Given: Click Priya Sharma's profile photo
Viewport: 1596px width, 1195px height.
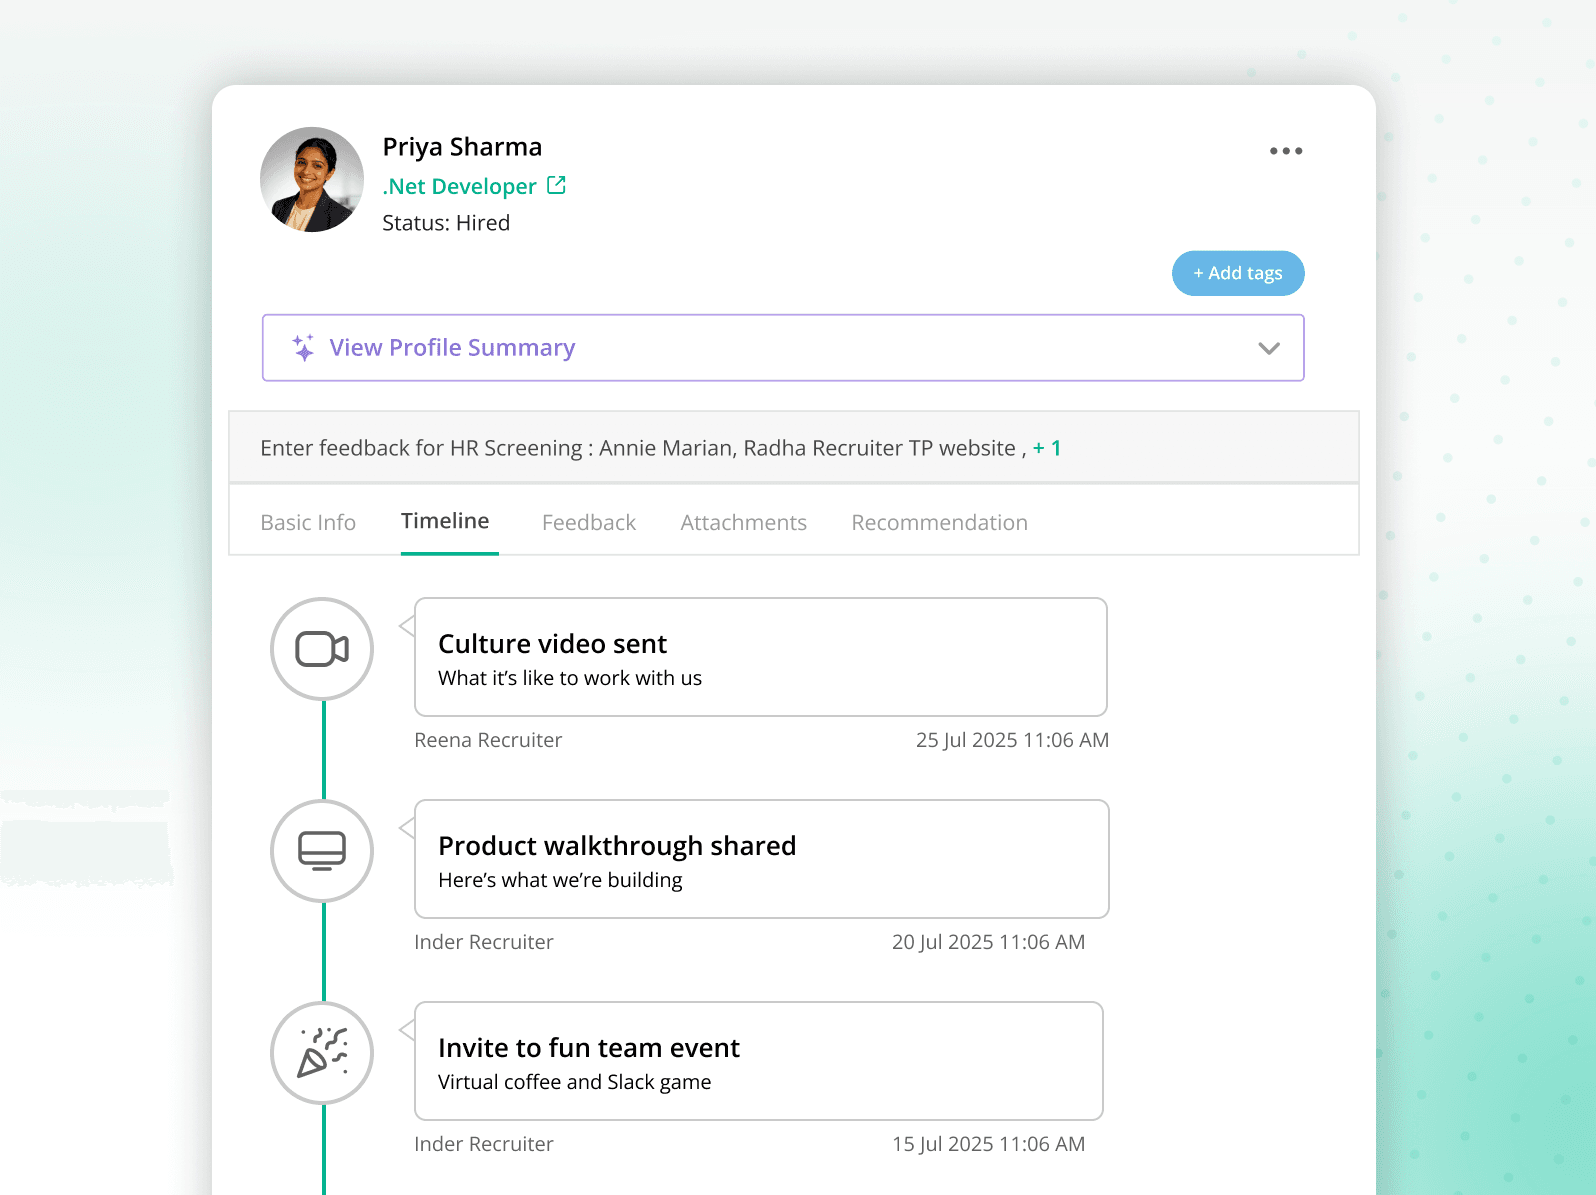Looking at the screenshot, I should coord(312,179).
